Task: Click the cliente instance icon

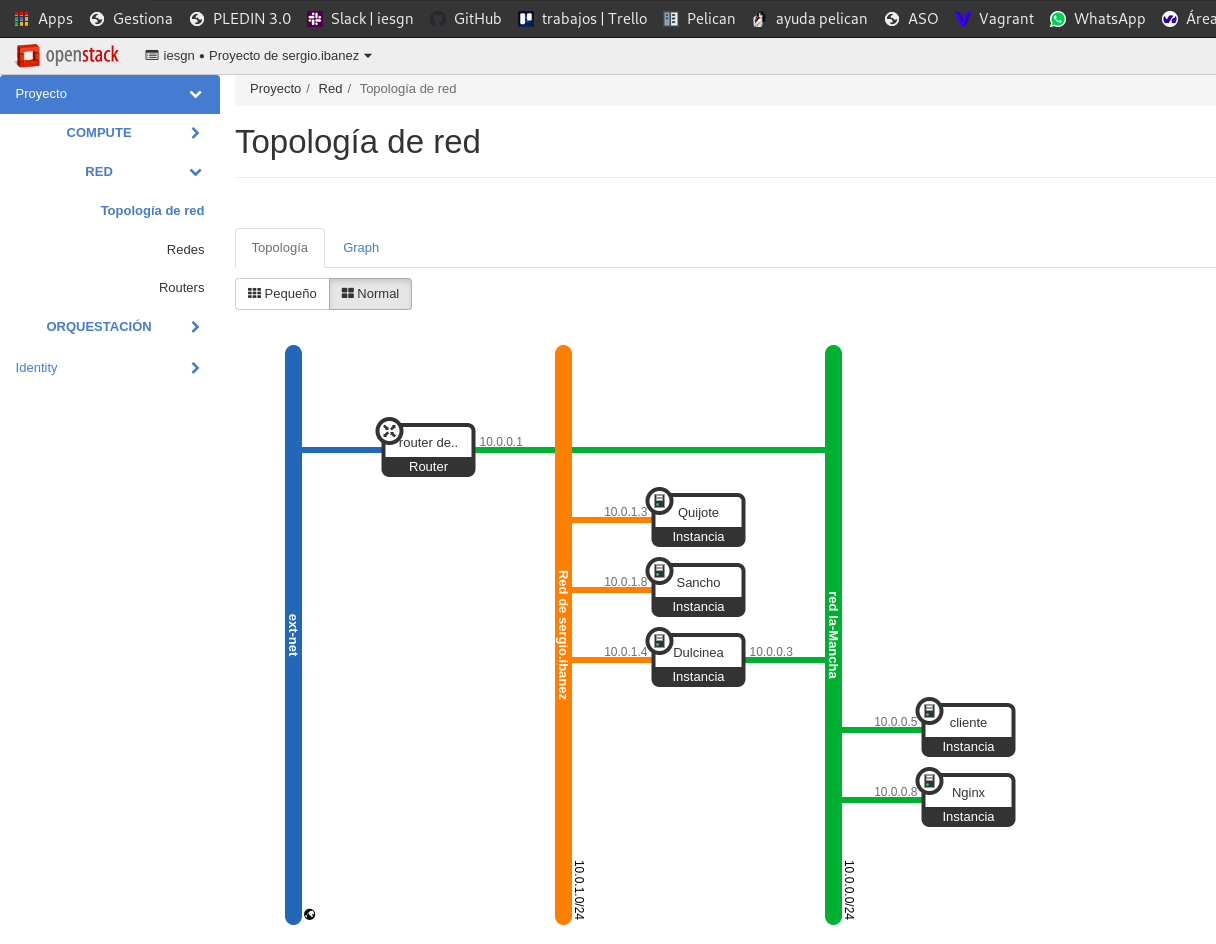Action: (x=930, y=710)
